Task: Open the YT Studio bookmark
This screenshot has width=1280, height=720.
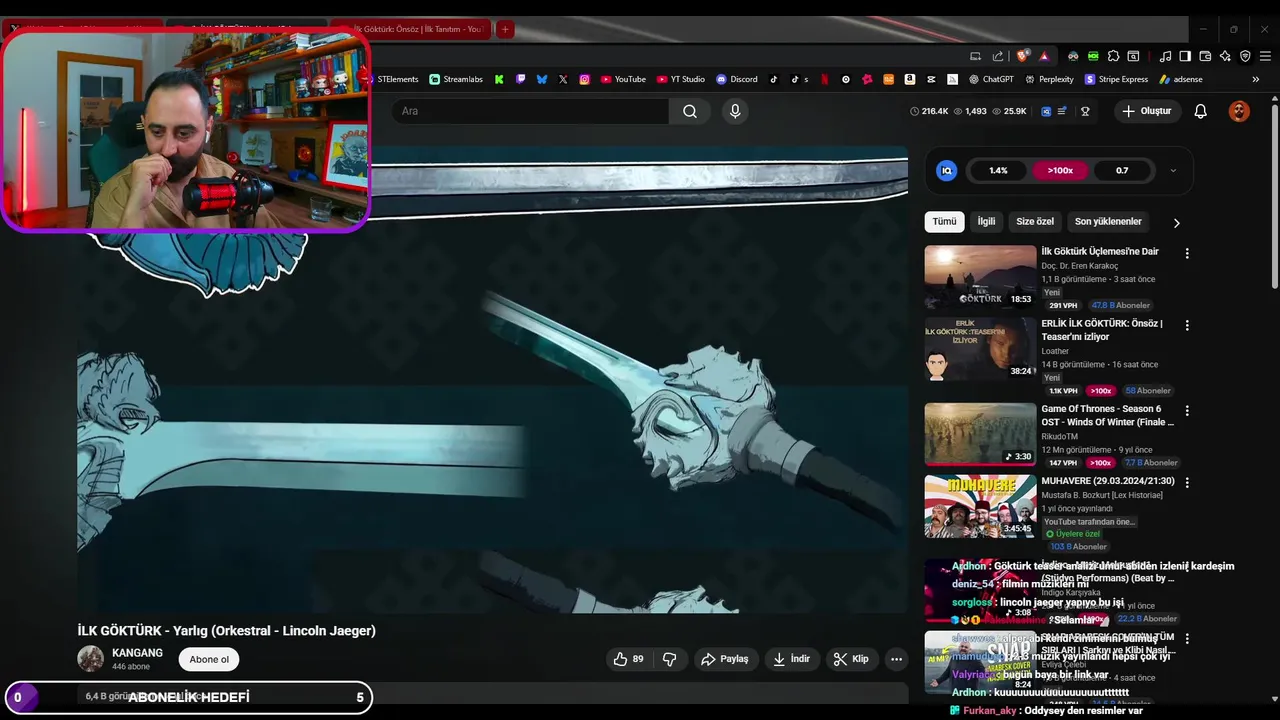Action: point(681,79)
